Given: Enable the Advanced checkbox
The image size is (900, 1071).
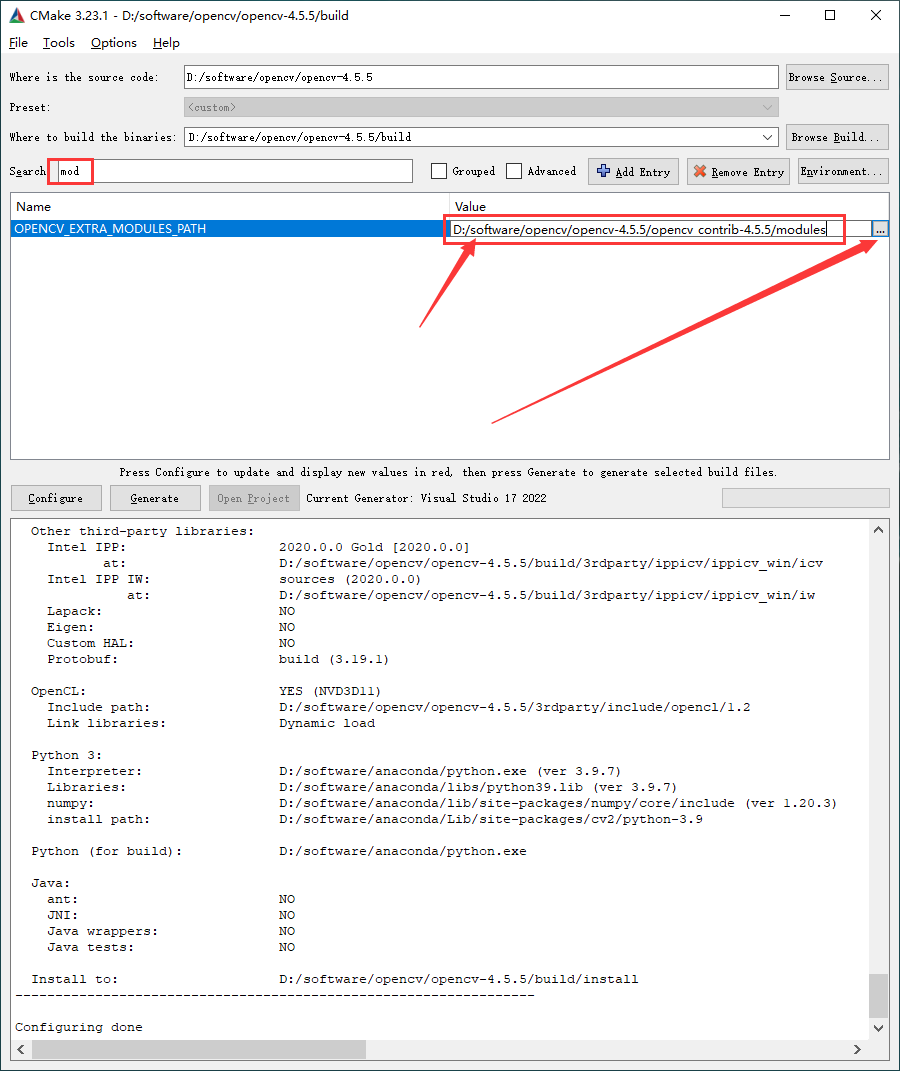Looking at the screenshot, I should coord(514,171).
